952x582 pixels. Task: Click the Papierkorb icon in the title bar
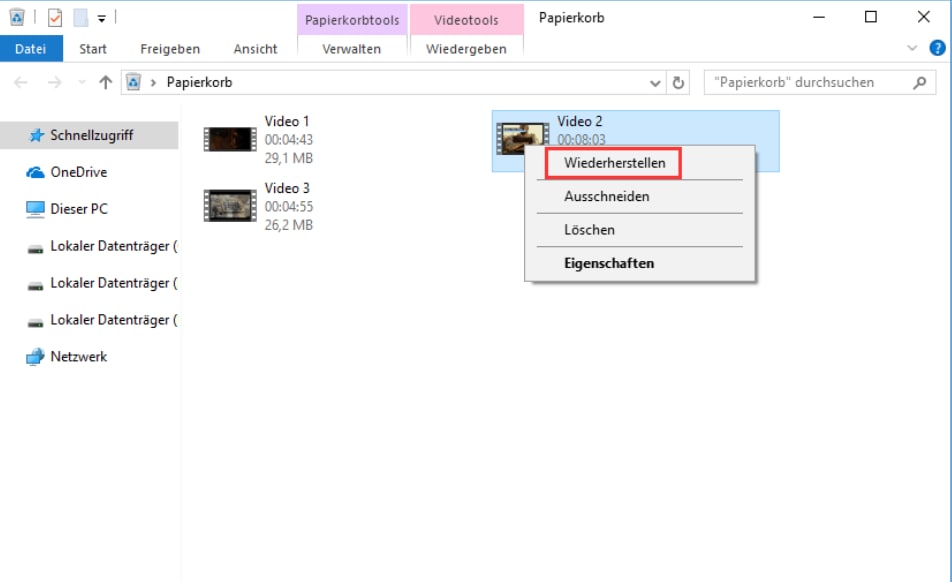click(x=17, y=18)
